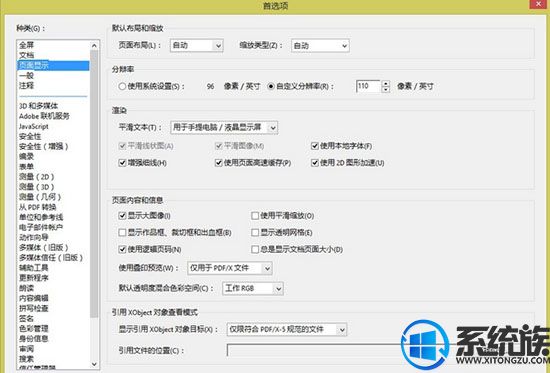Viewport: 550px width, 373px height.
Task: Open 页面布局 dropdown
Action: [x=196, y=46]
